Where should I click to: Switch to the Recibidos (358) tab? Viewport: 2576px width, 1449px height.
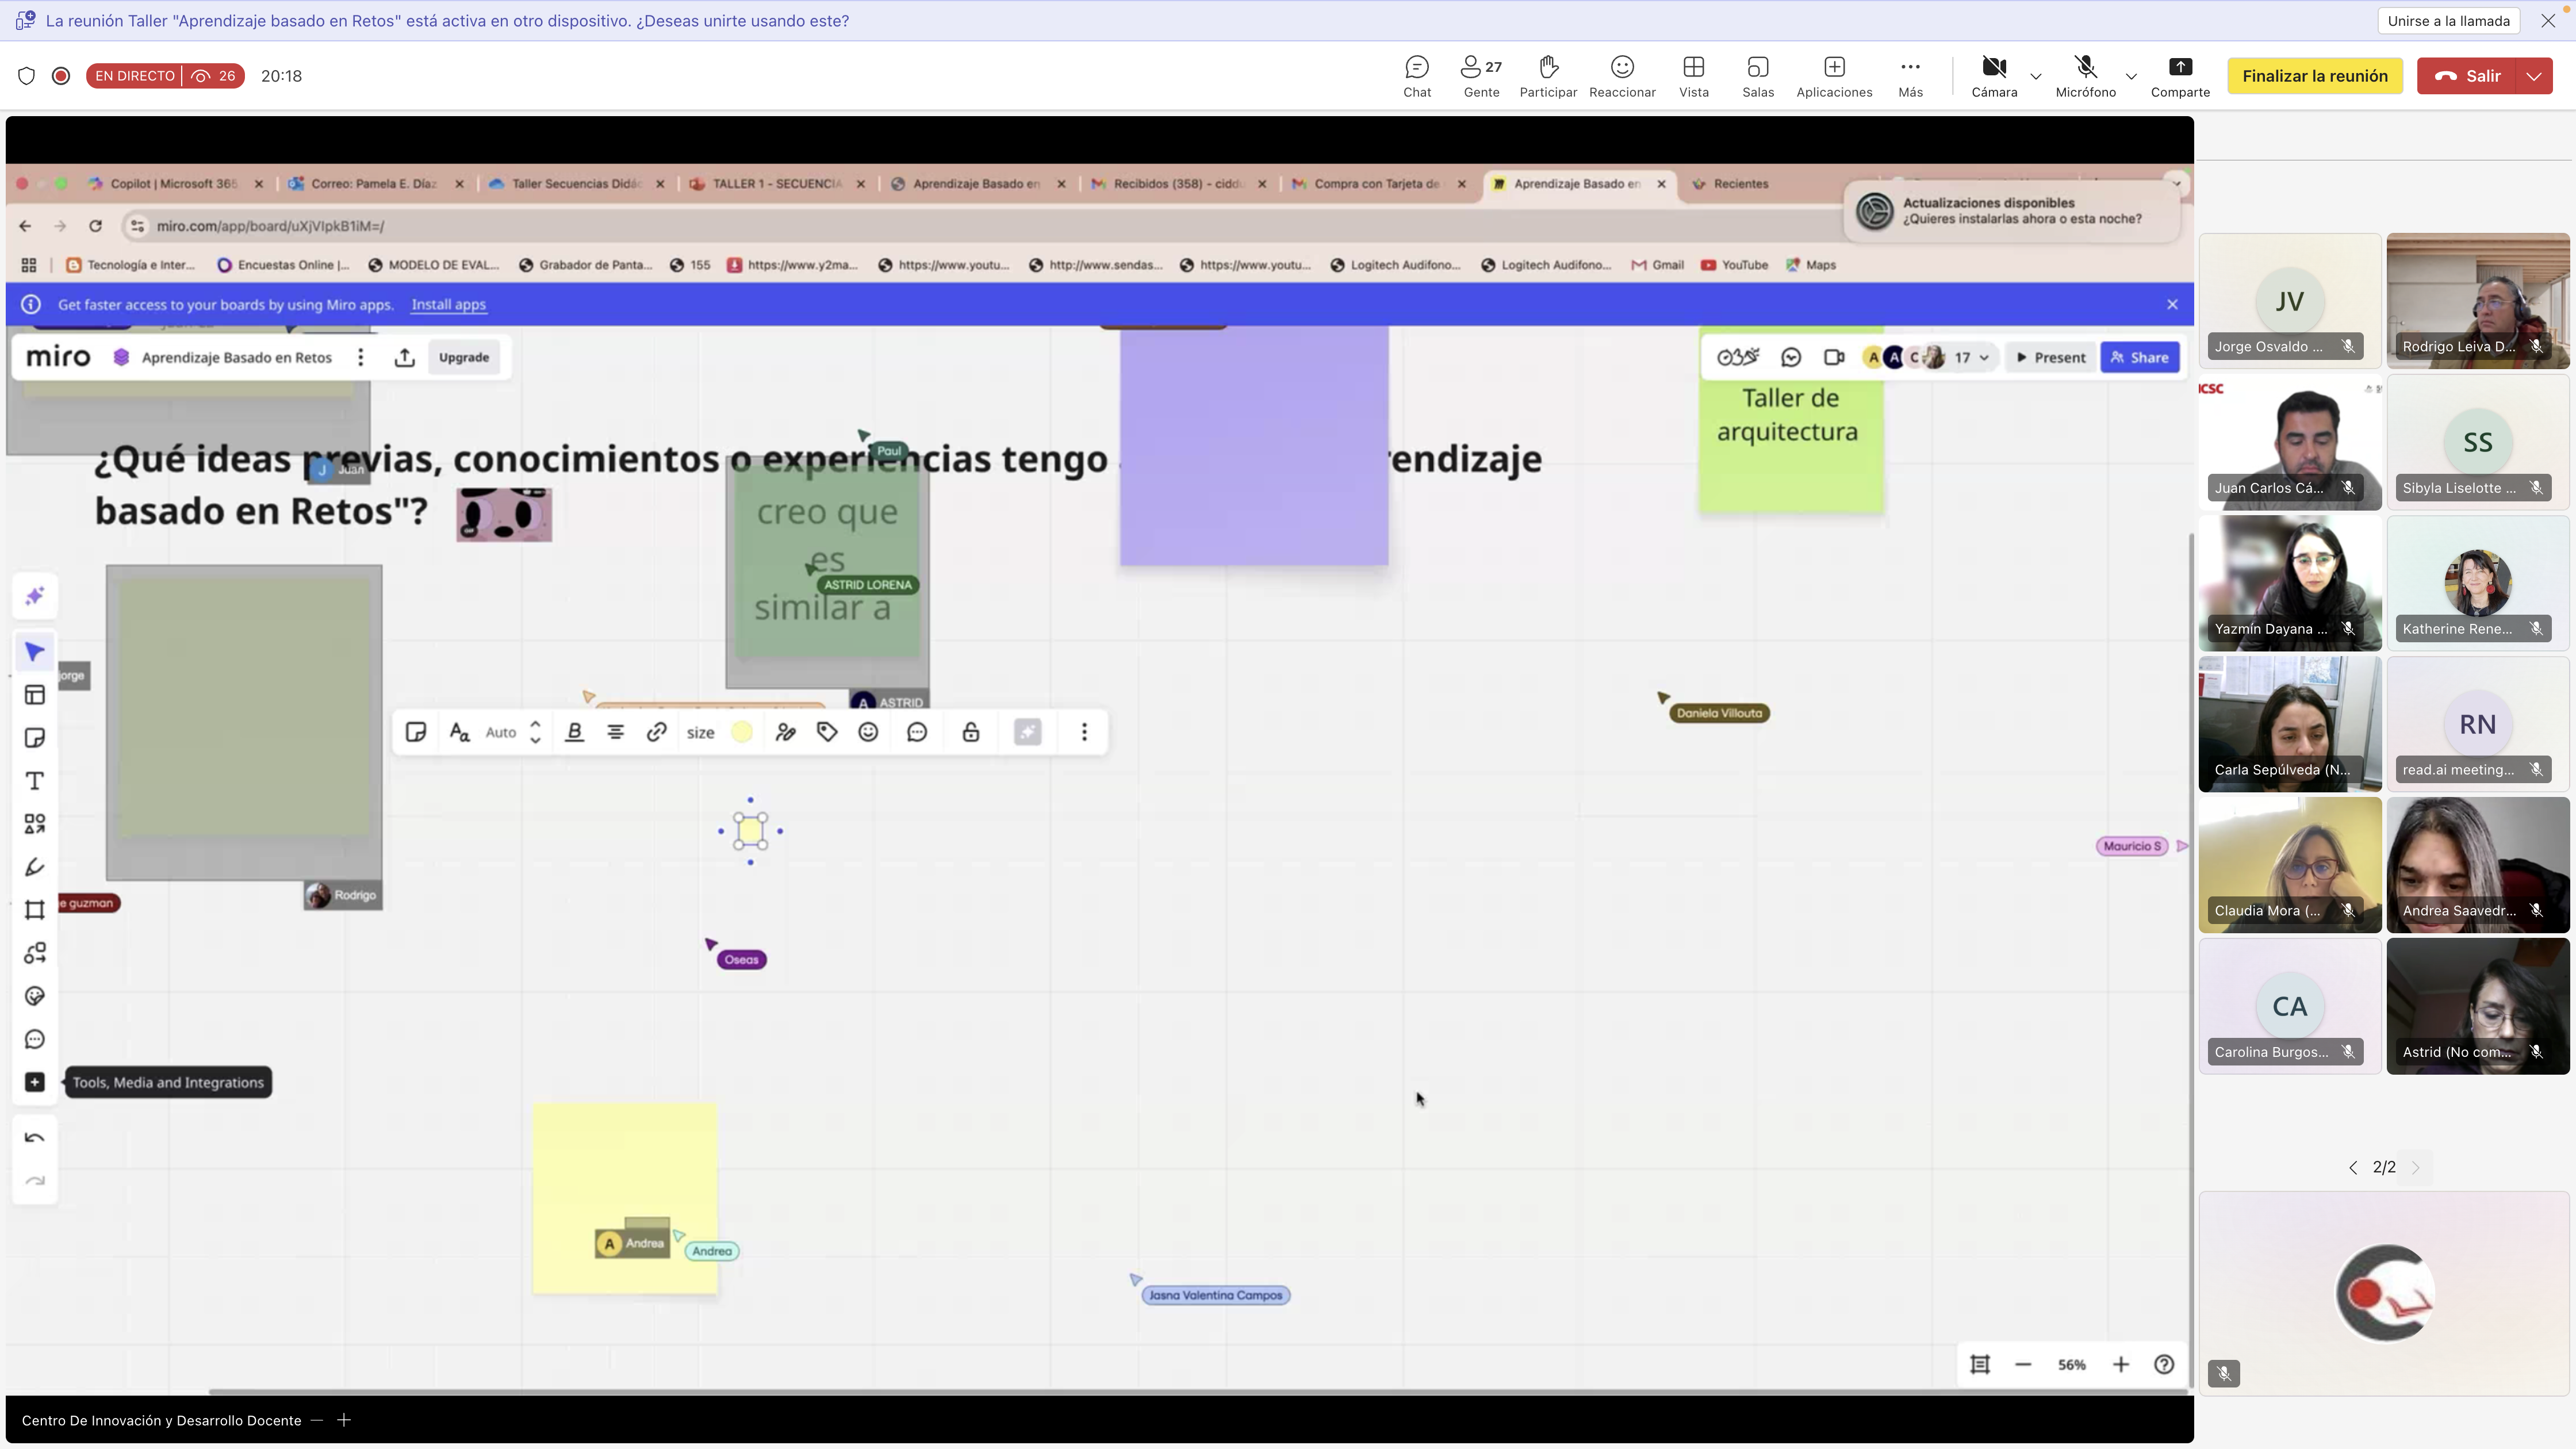pyautogui.click(x=1177, y=184)
